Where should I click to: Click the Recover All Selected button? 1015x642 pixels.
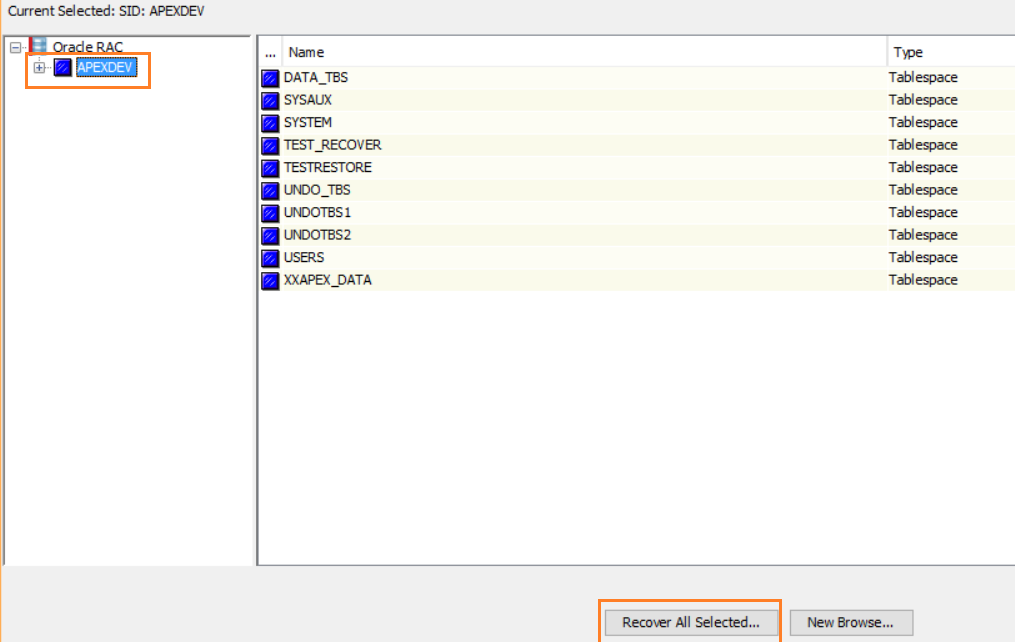pyautogui.click(x=690, y=621)
